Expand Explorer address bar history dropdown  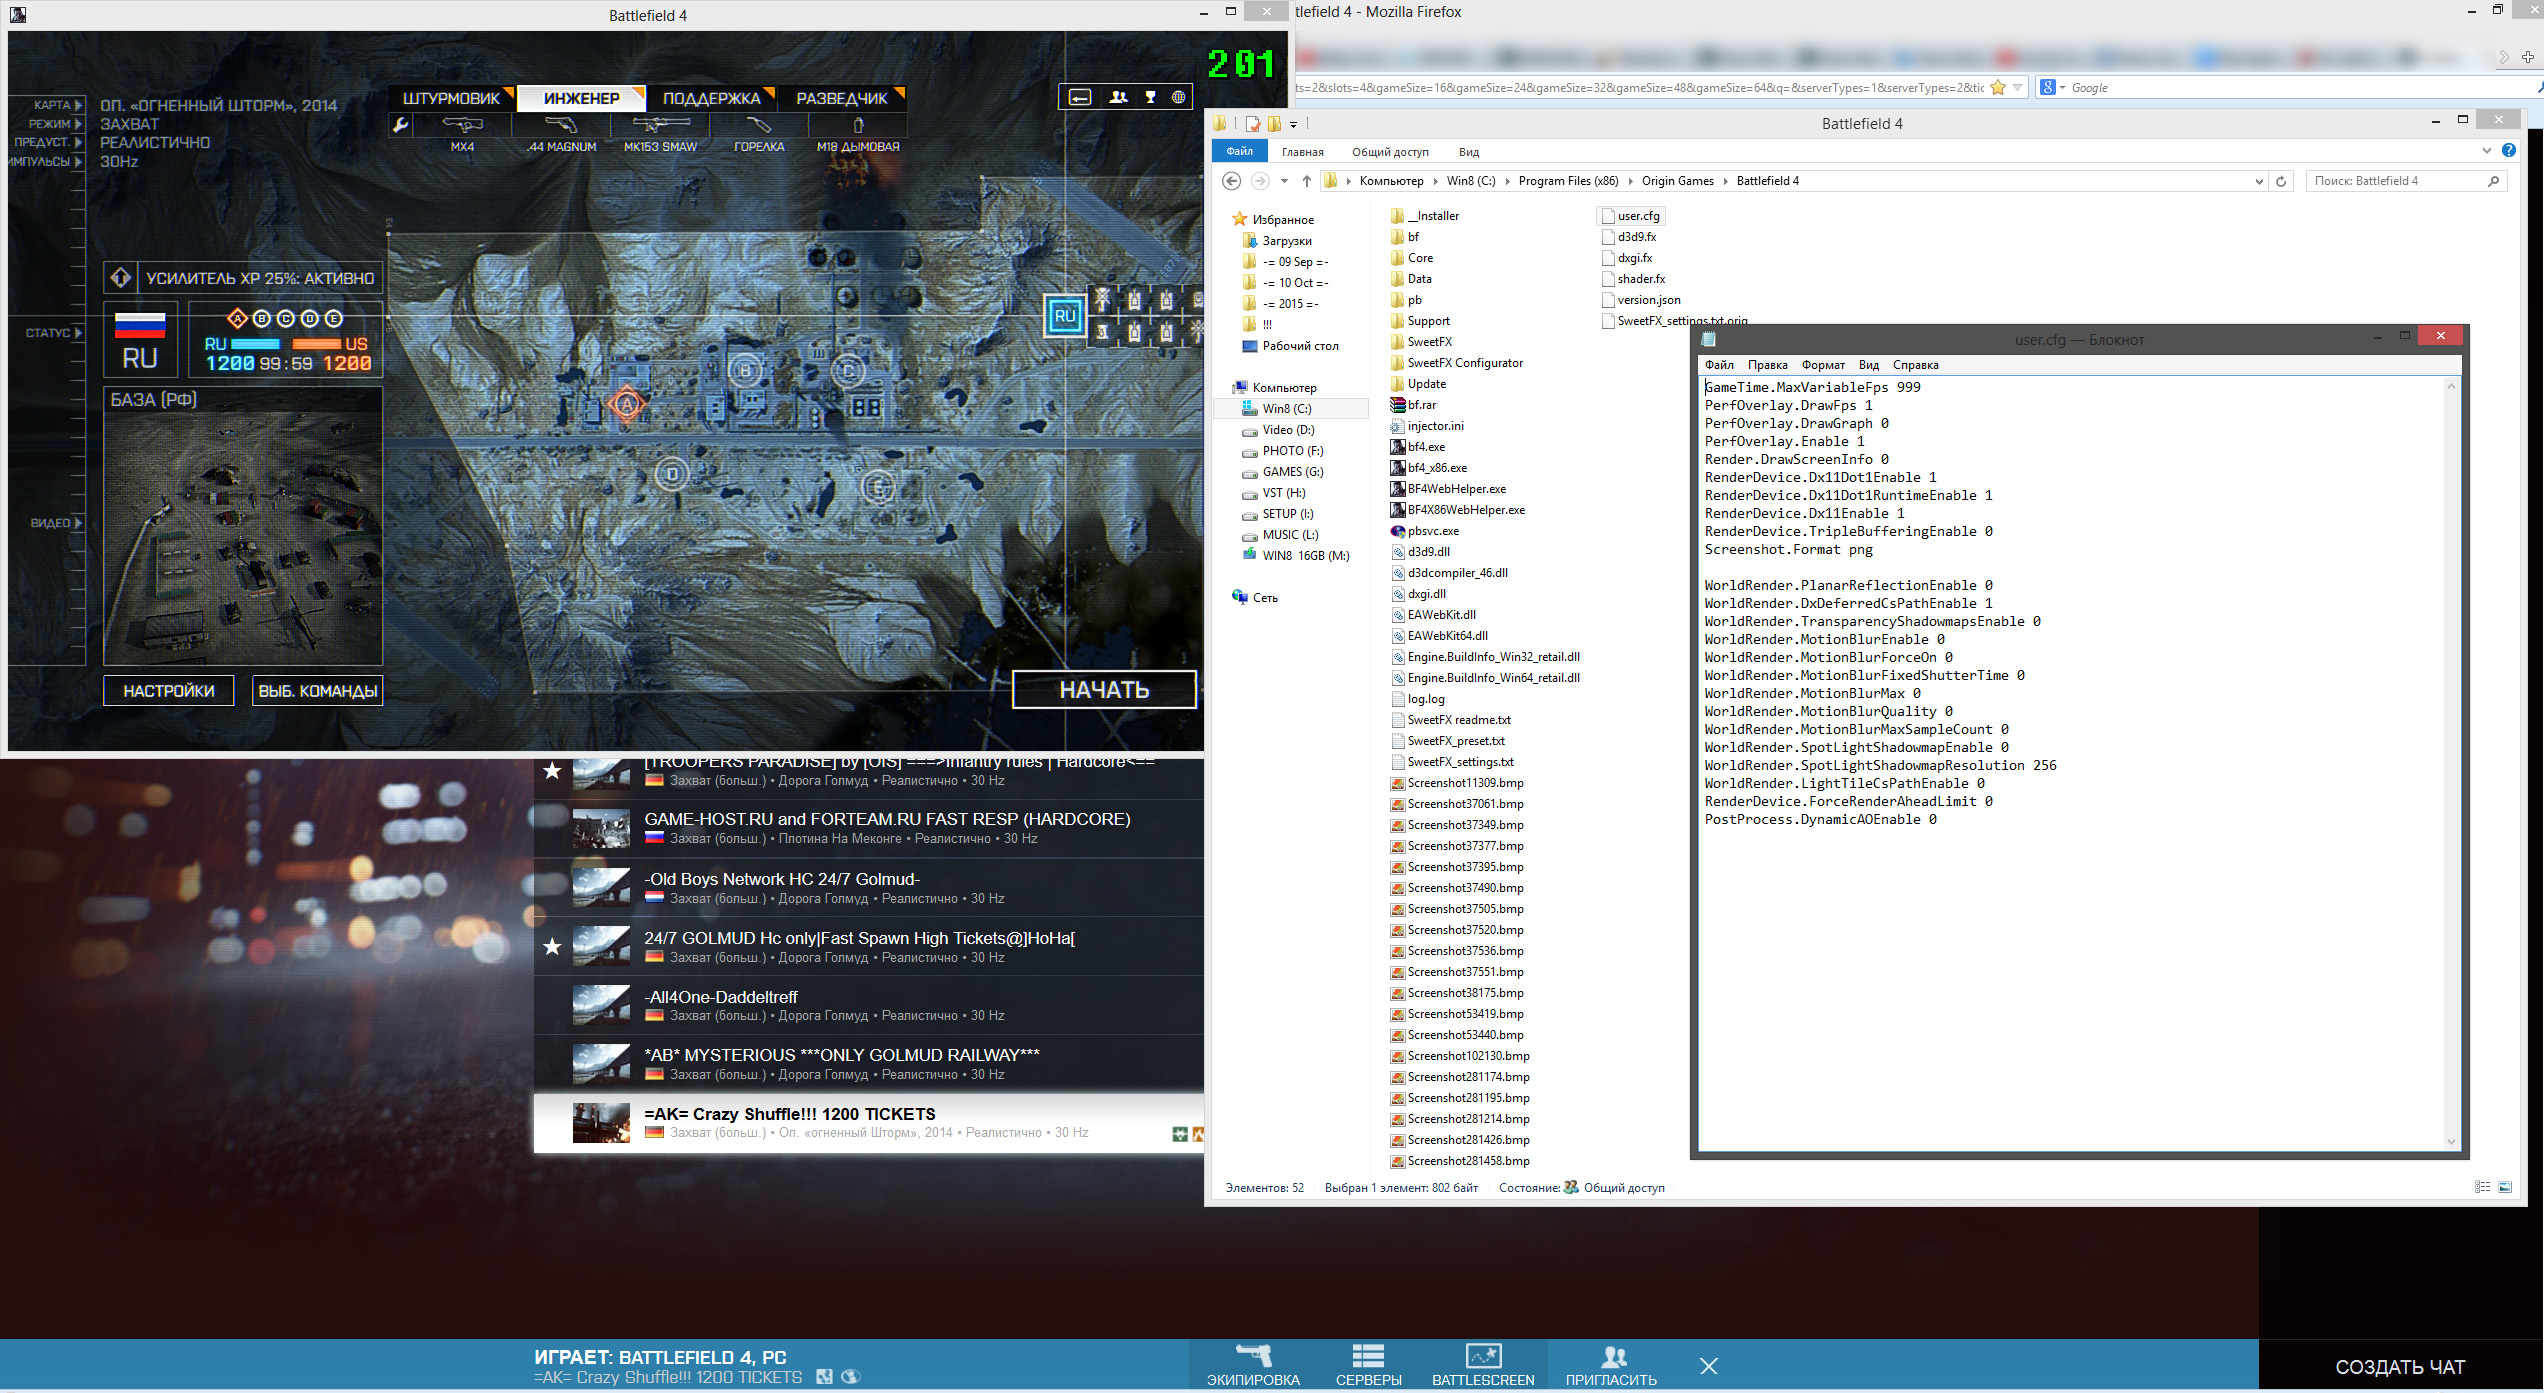2259,182
